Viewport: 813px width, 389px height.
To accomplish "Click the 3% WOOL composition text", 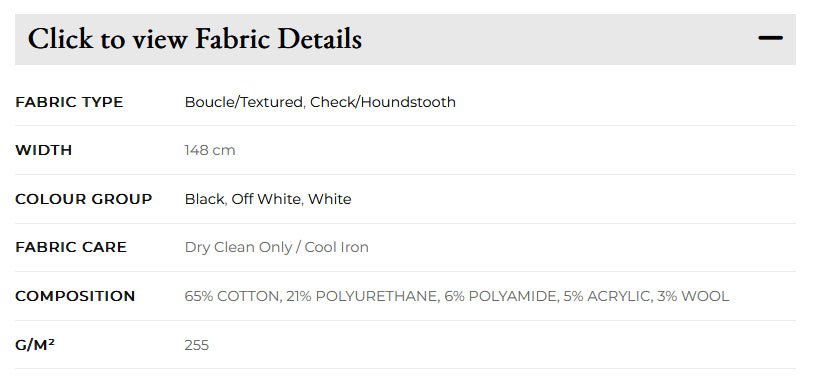I will [693, 296].
